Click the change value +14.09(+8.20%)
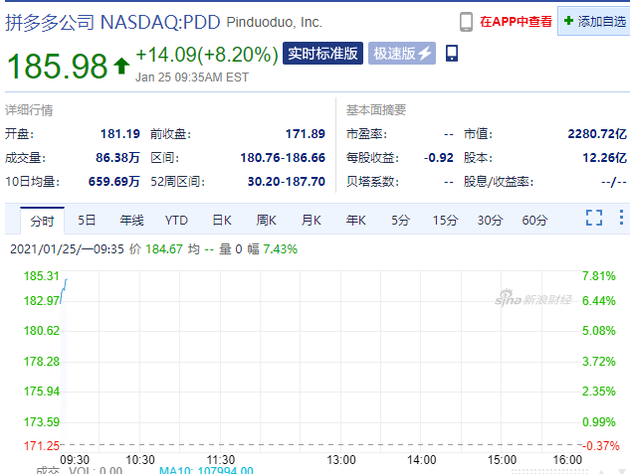The height and width of the screenshot is (474, 630). click(x=207, y=55)
